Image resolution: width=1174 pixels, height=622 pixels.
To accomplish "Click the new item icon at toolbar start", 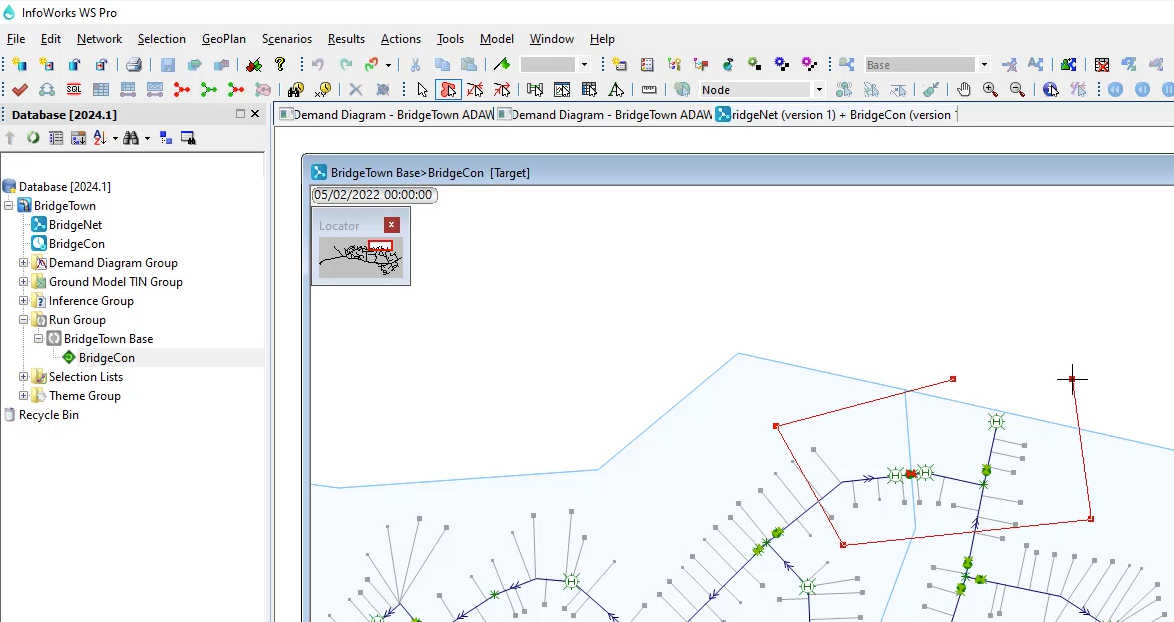I will tap(19, 64).
